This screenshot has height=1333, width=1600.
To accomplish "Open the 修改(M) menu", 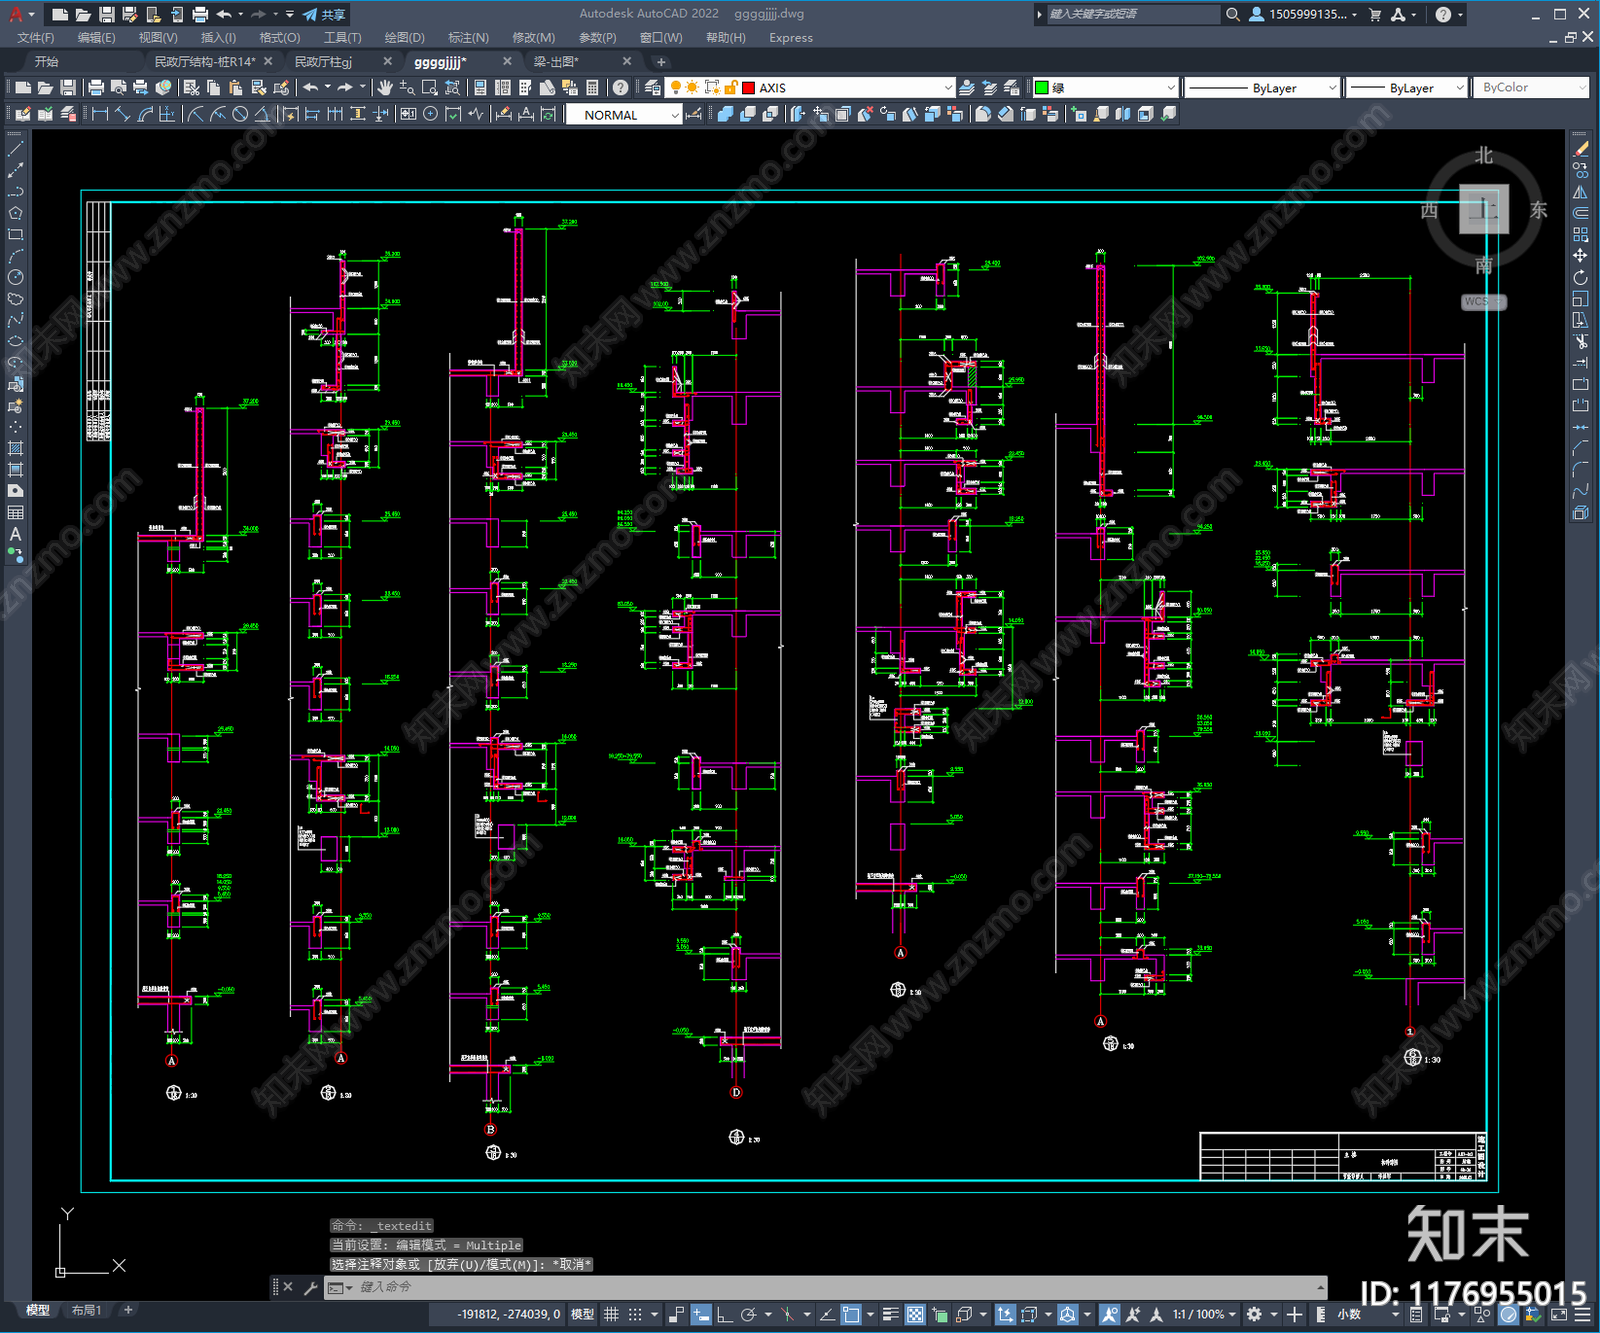I will [x=533, y=38].
